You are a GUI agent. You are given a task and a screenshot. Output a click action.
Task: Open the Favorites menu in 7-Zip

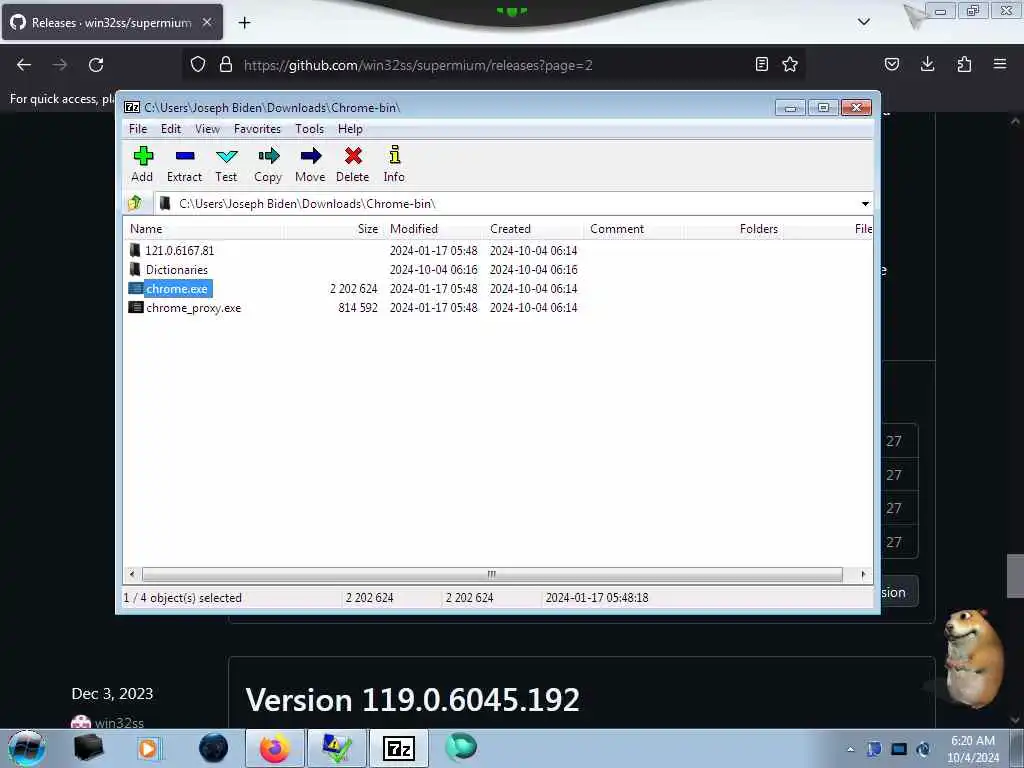point(257,129)
